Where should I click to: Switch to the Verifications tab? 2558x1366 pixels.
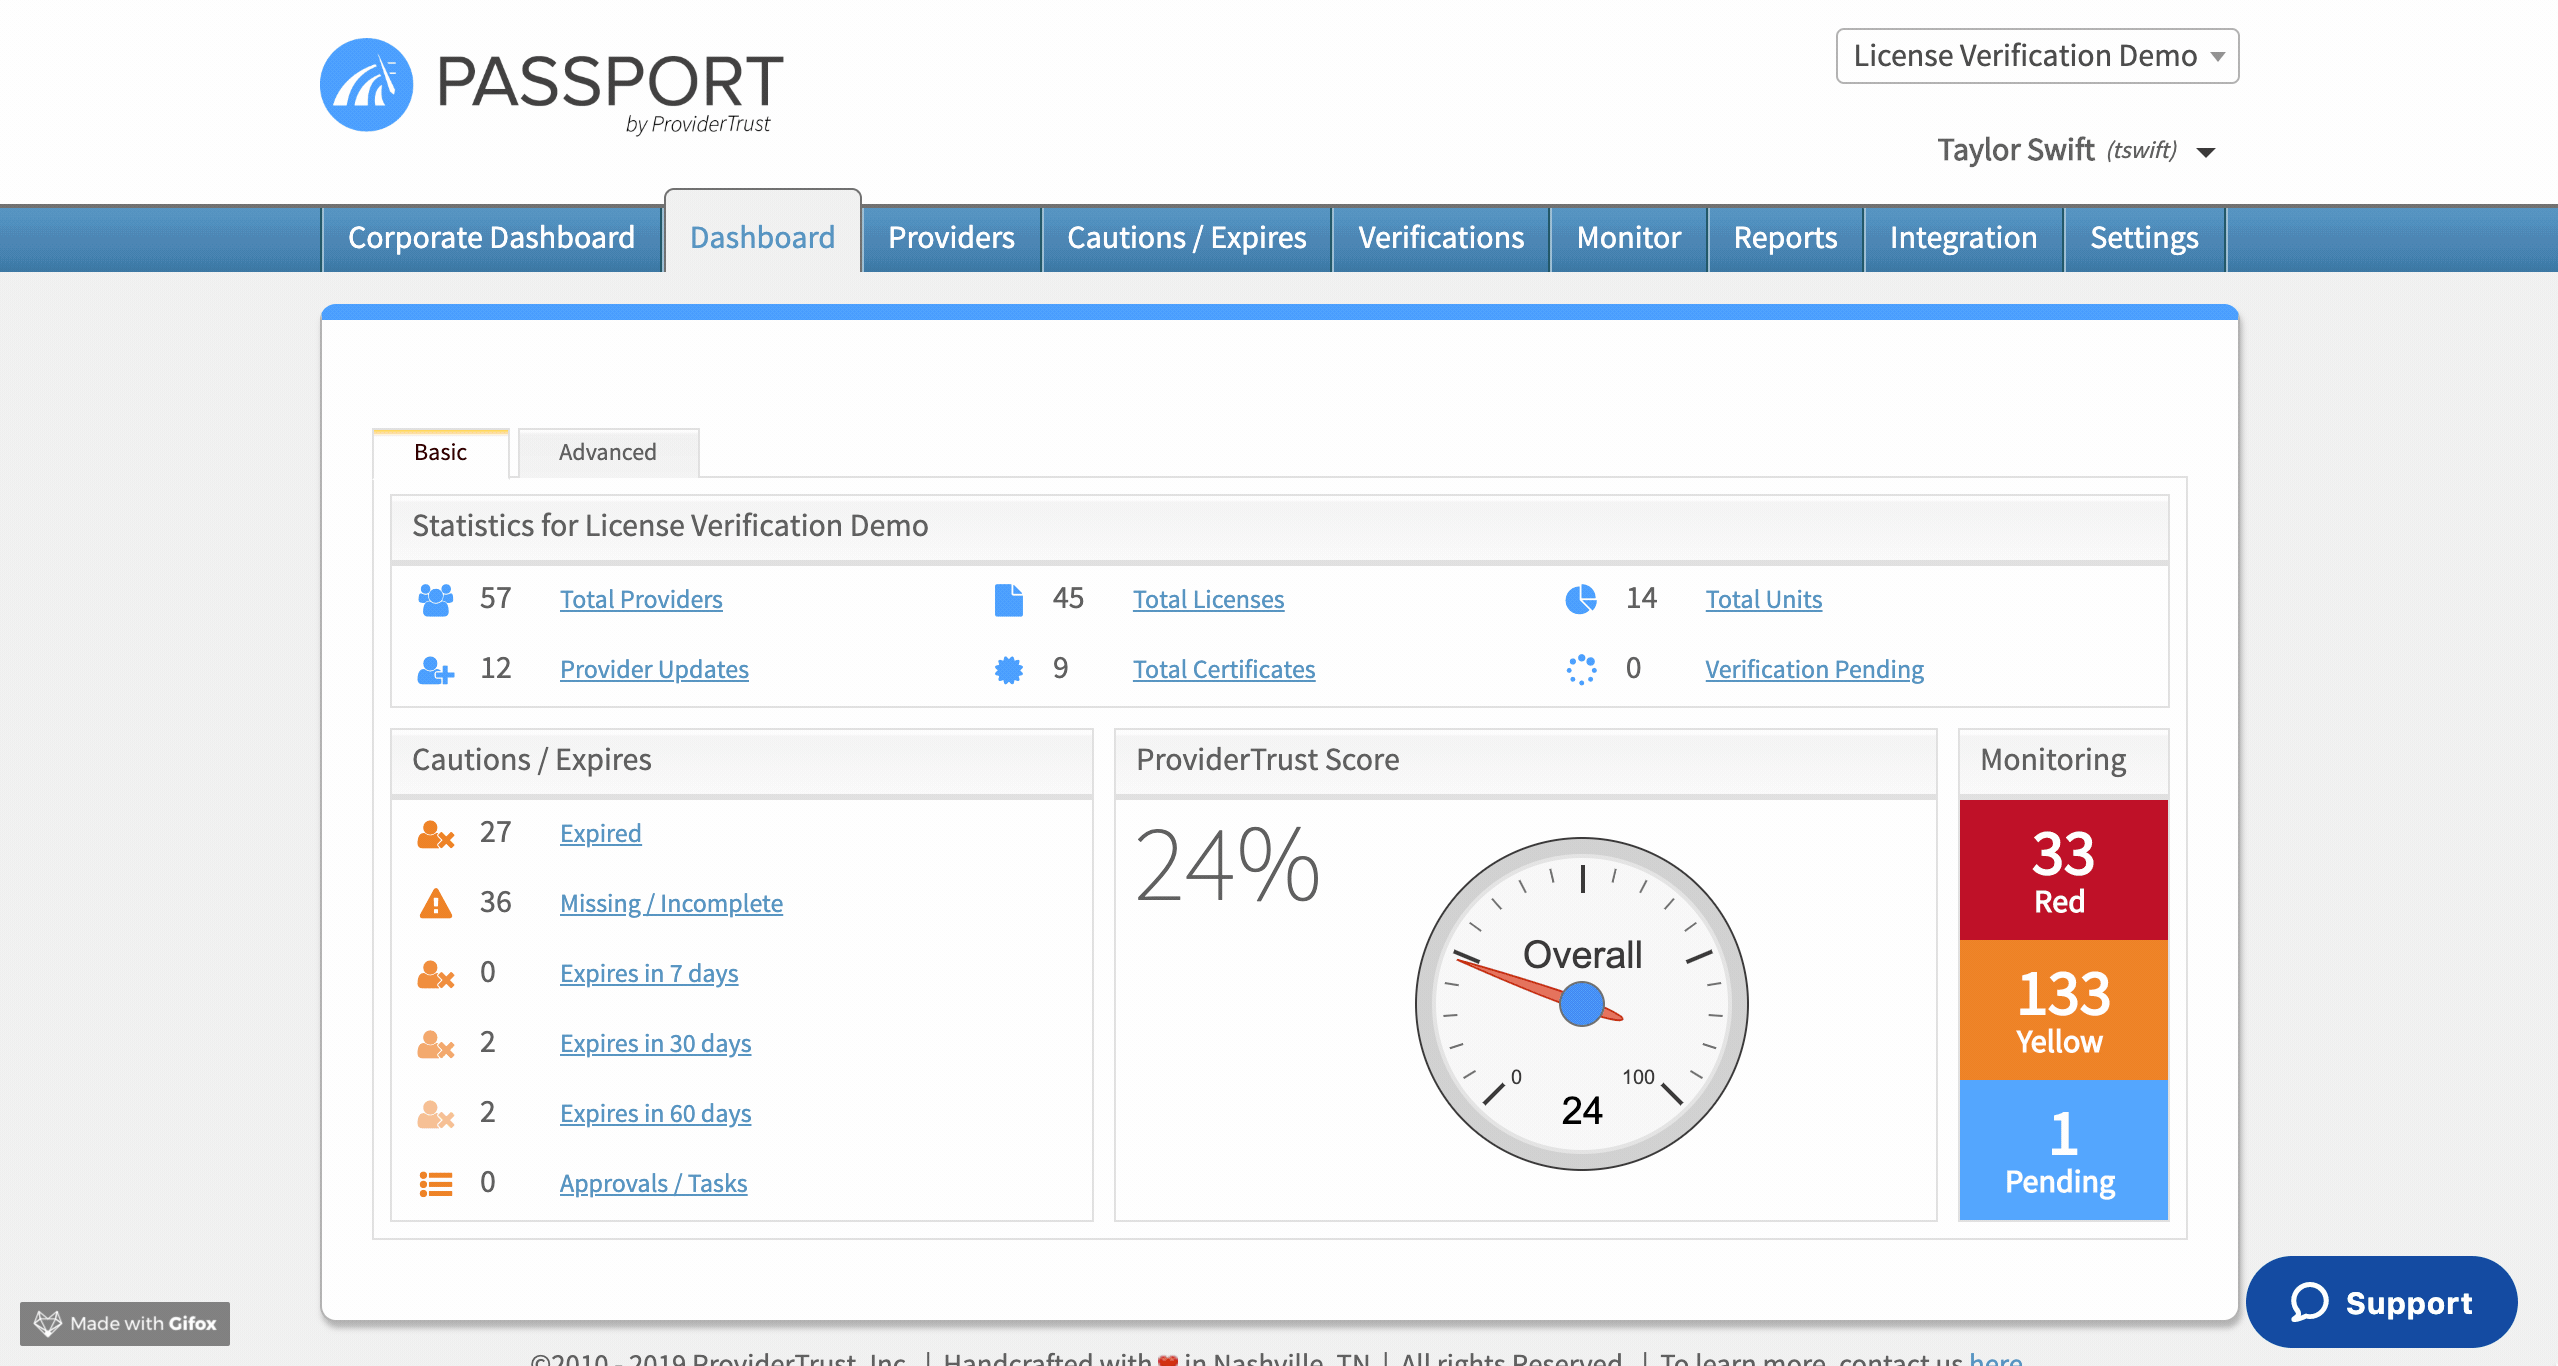click(x=1441, y=238)
